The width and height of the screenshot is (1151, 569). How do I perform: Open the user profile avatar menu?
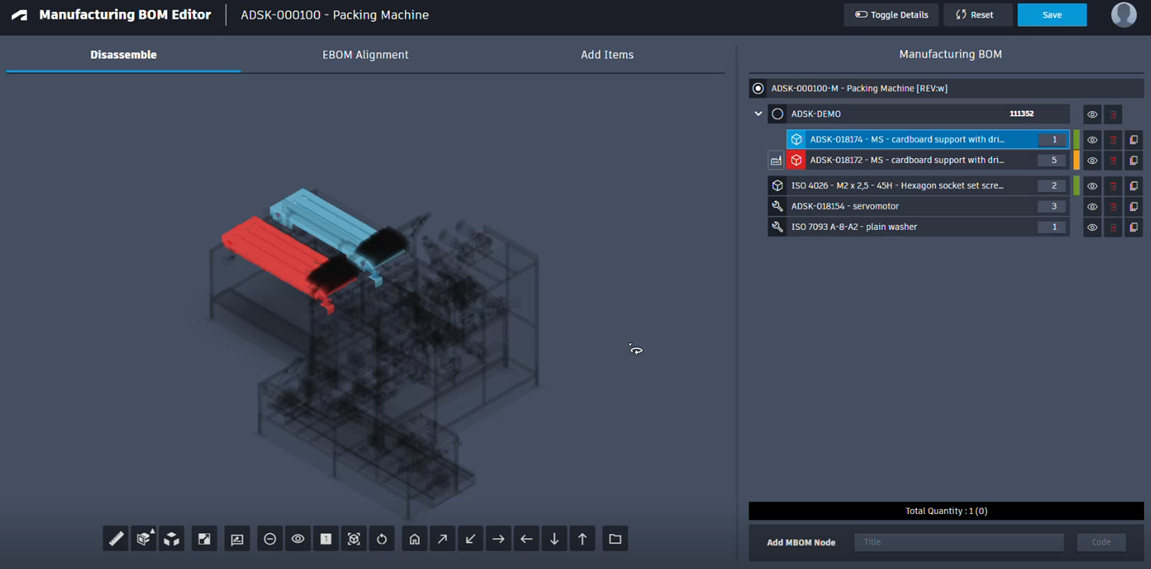coord(1124,15)
